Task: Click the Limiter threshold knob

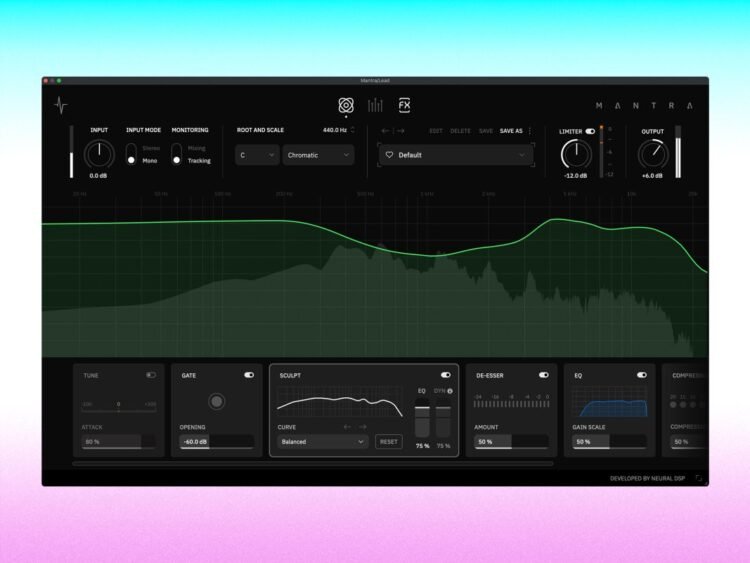Action: click(576, 155)
